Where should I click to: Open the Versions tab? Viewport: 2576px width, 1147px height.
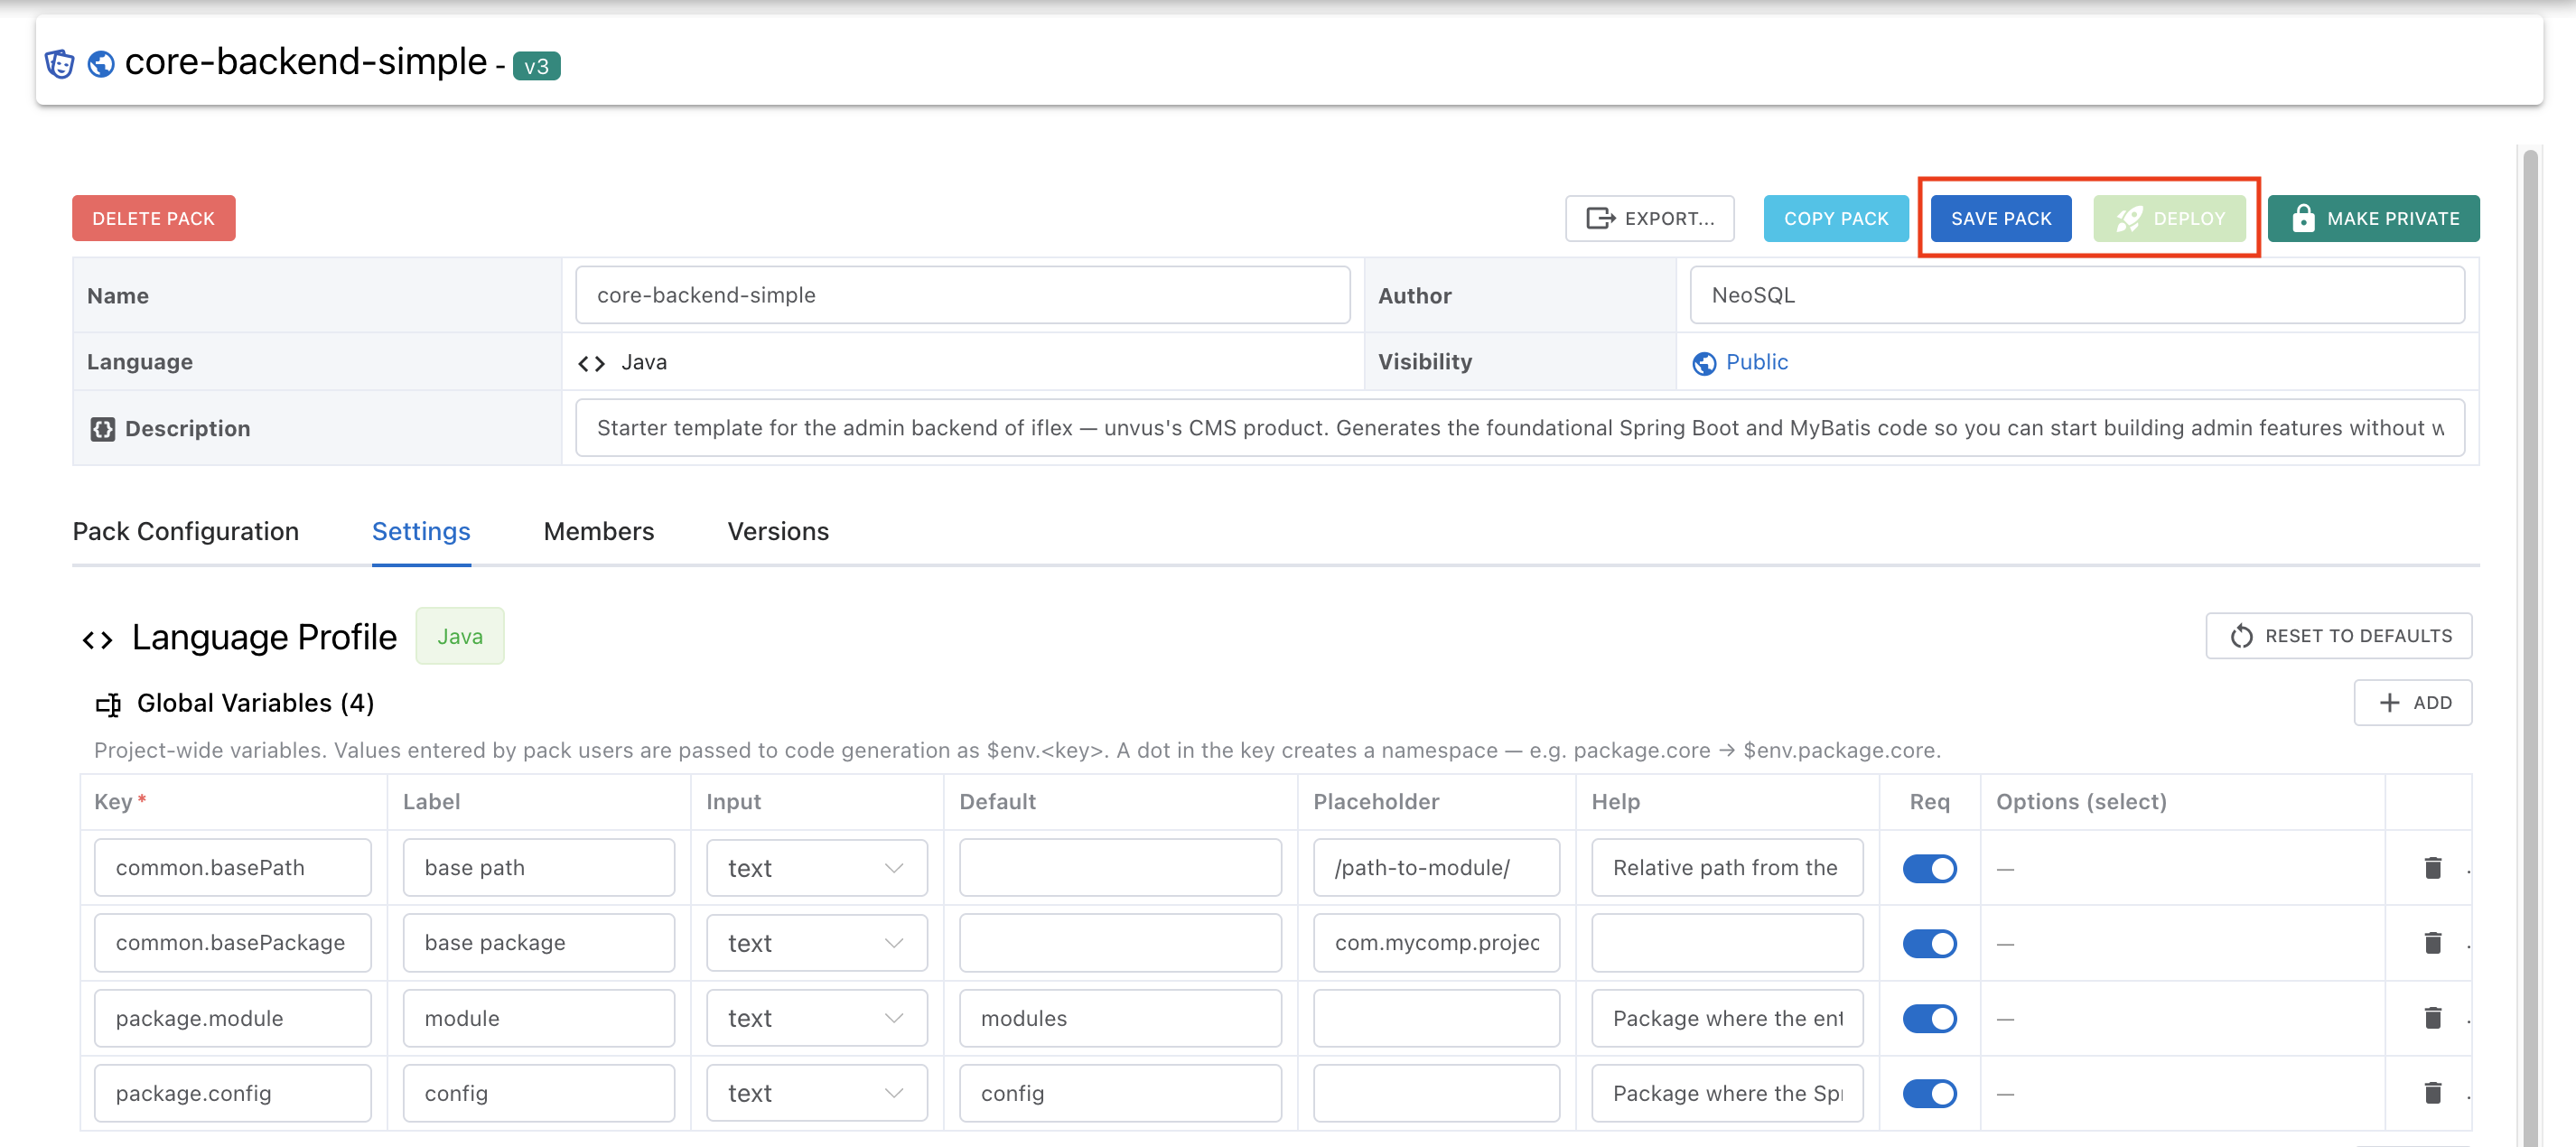point(778,532)
